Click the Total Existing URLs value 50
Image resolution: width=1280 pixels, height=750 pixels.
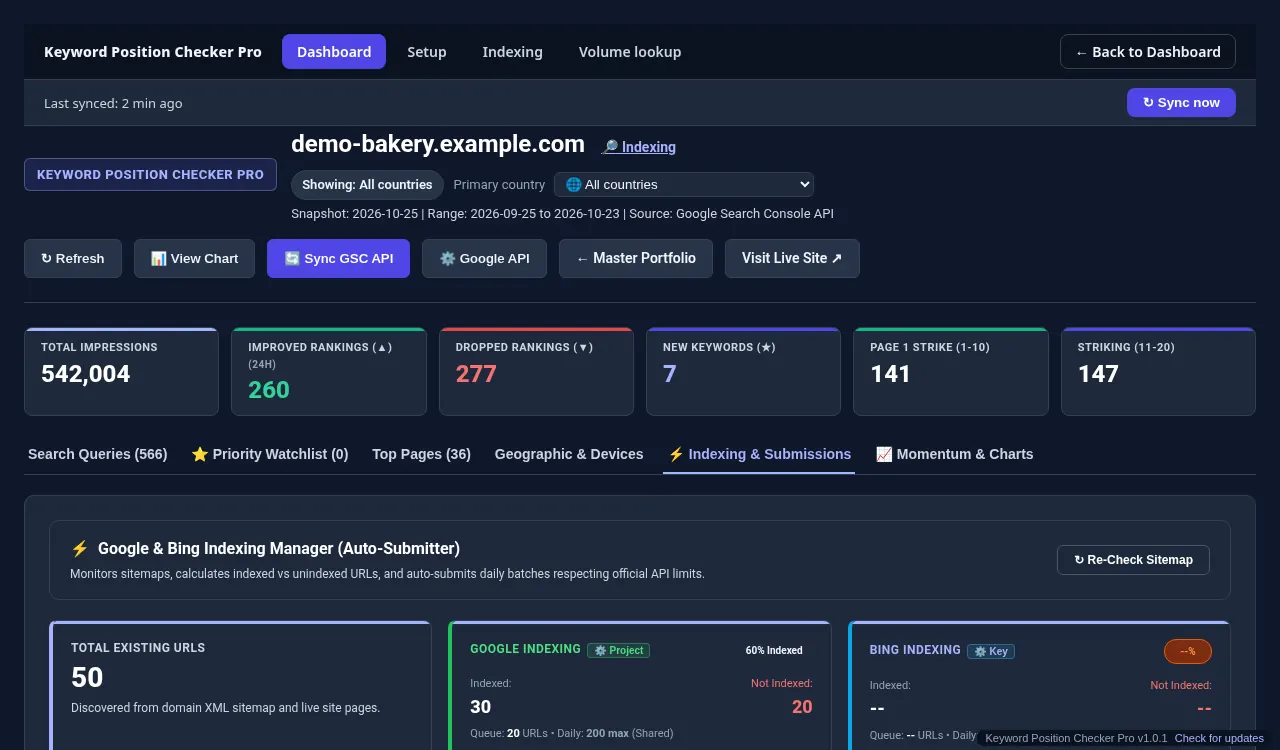pyautogui.click(x=87, y=677)
